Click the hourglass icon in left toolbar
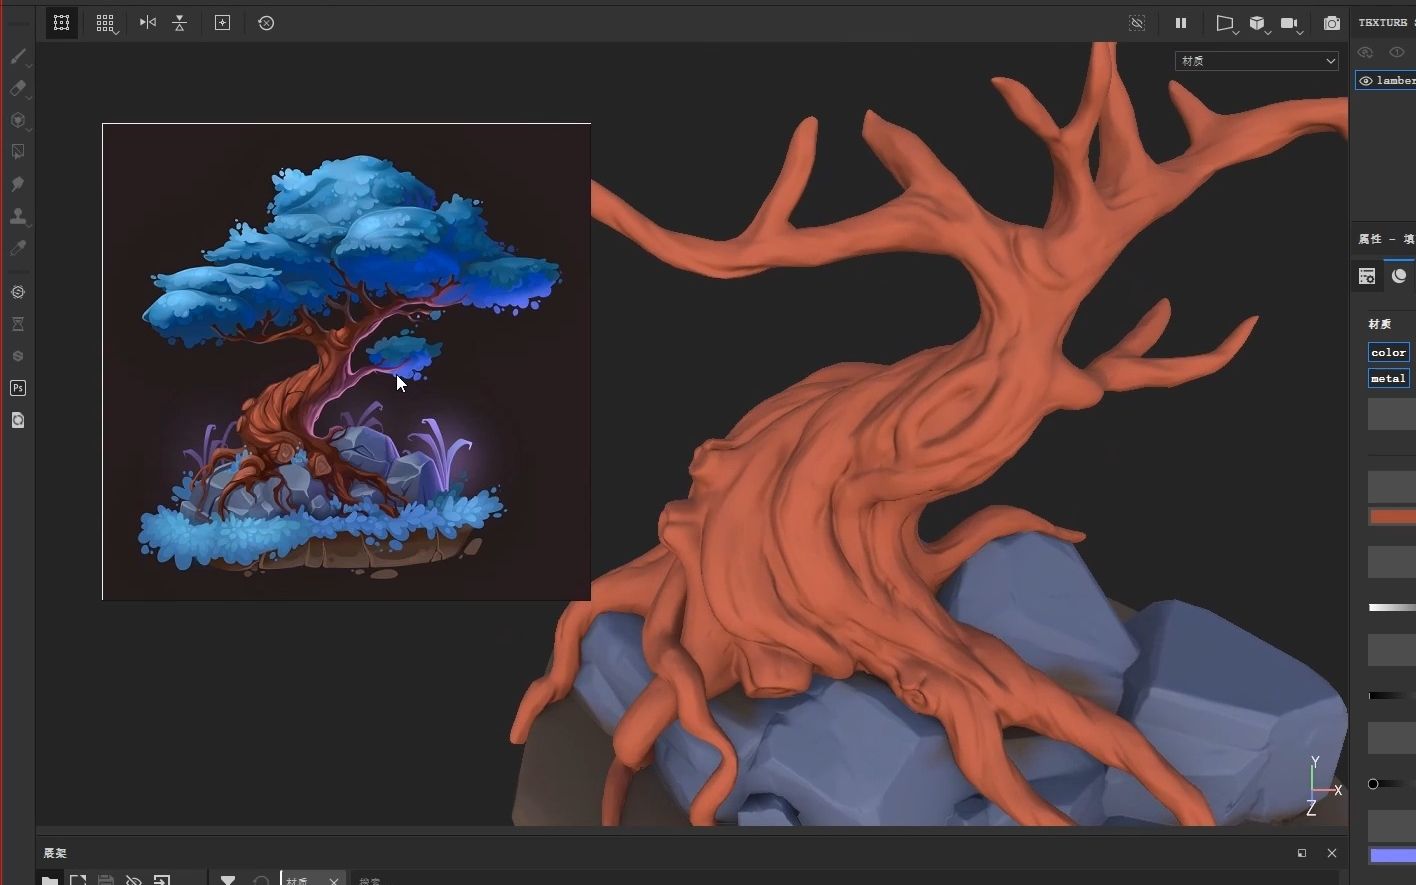The width and height of the screenshot is (1416, 885). 18,324
